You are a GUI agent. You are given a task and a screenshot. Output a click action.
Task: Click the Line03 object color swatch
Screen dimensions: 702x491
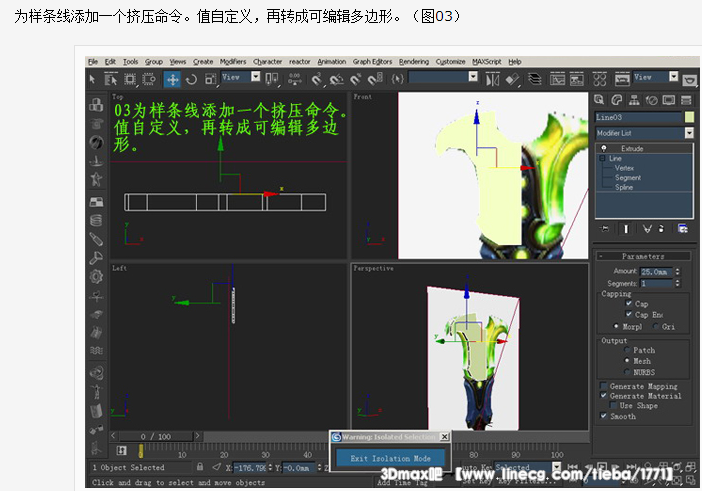[x=689, y=117]
